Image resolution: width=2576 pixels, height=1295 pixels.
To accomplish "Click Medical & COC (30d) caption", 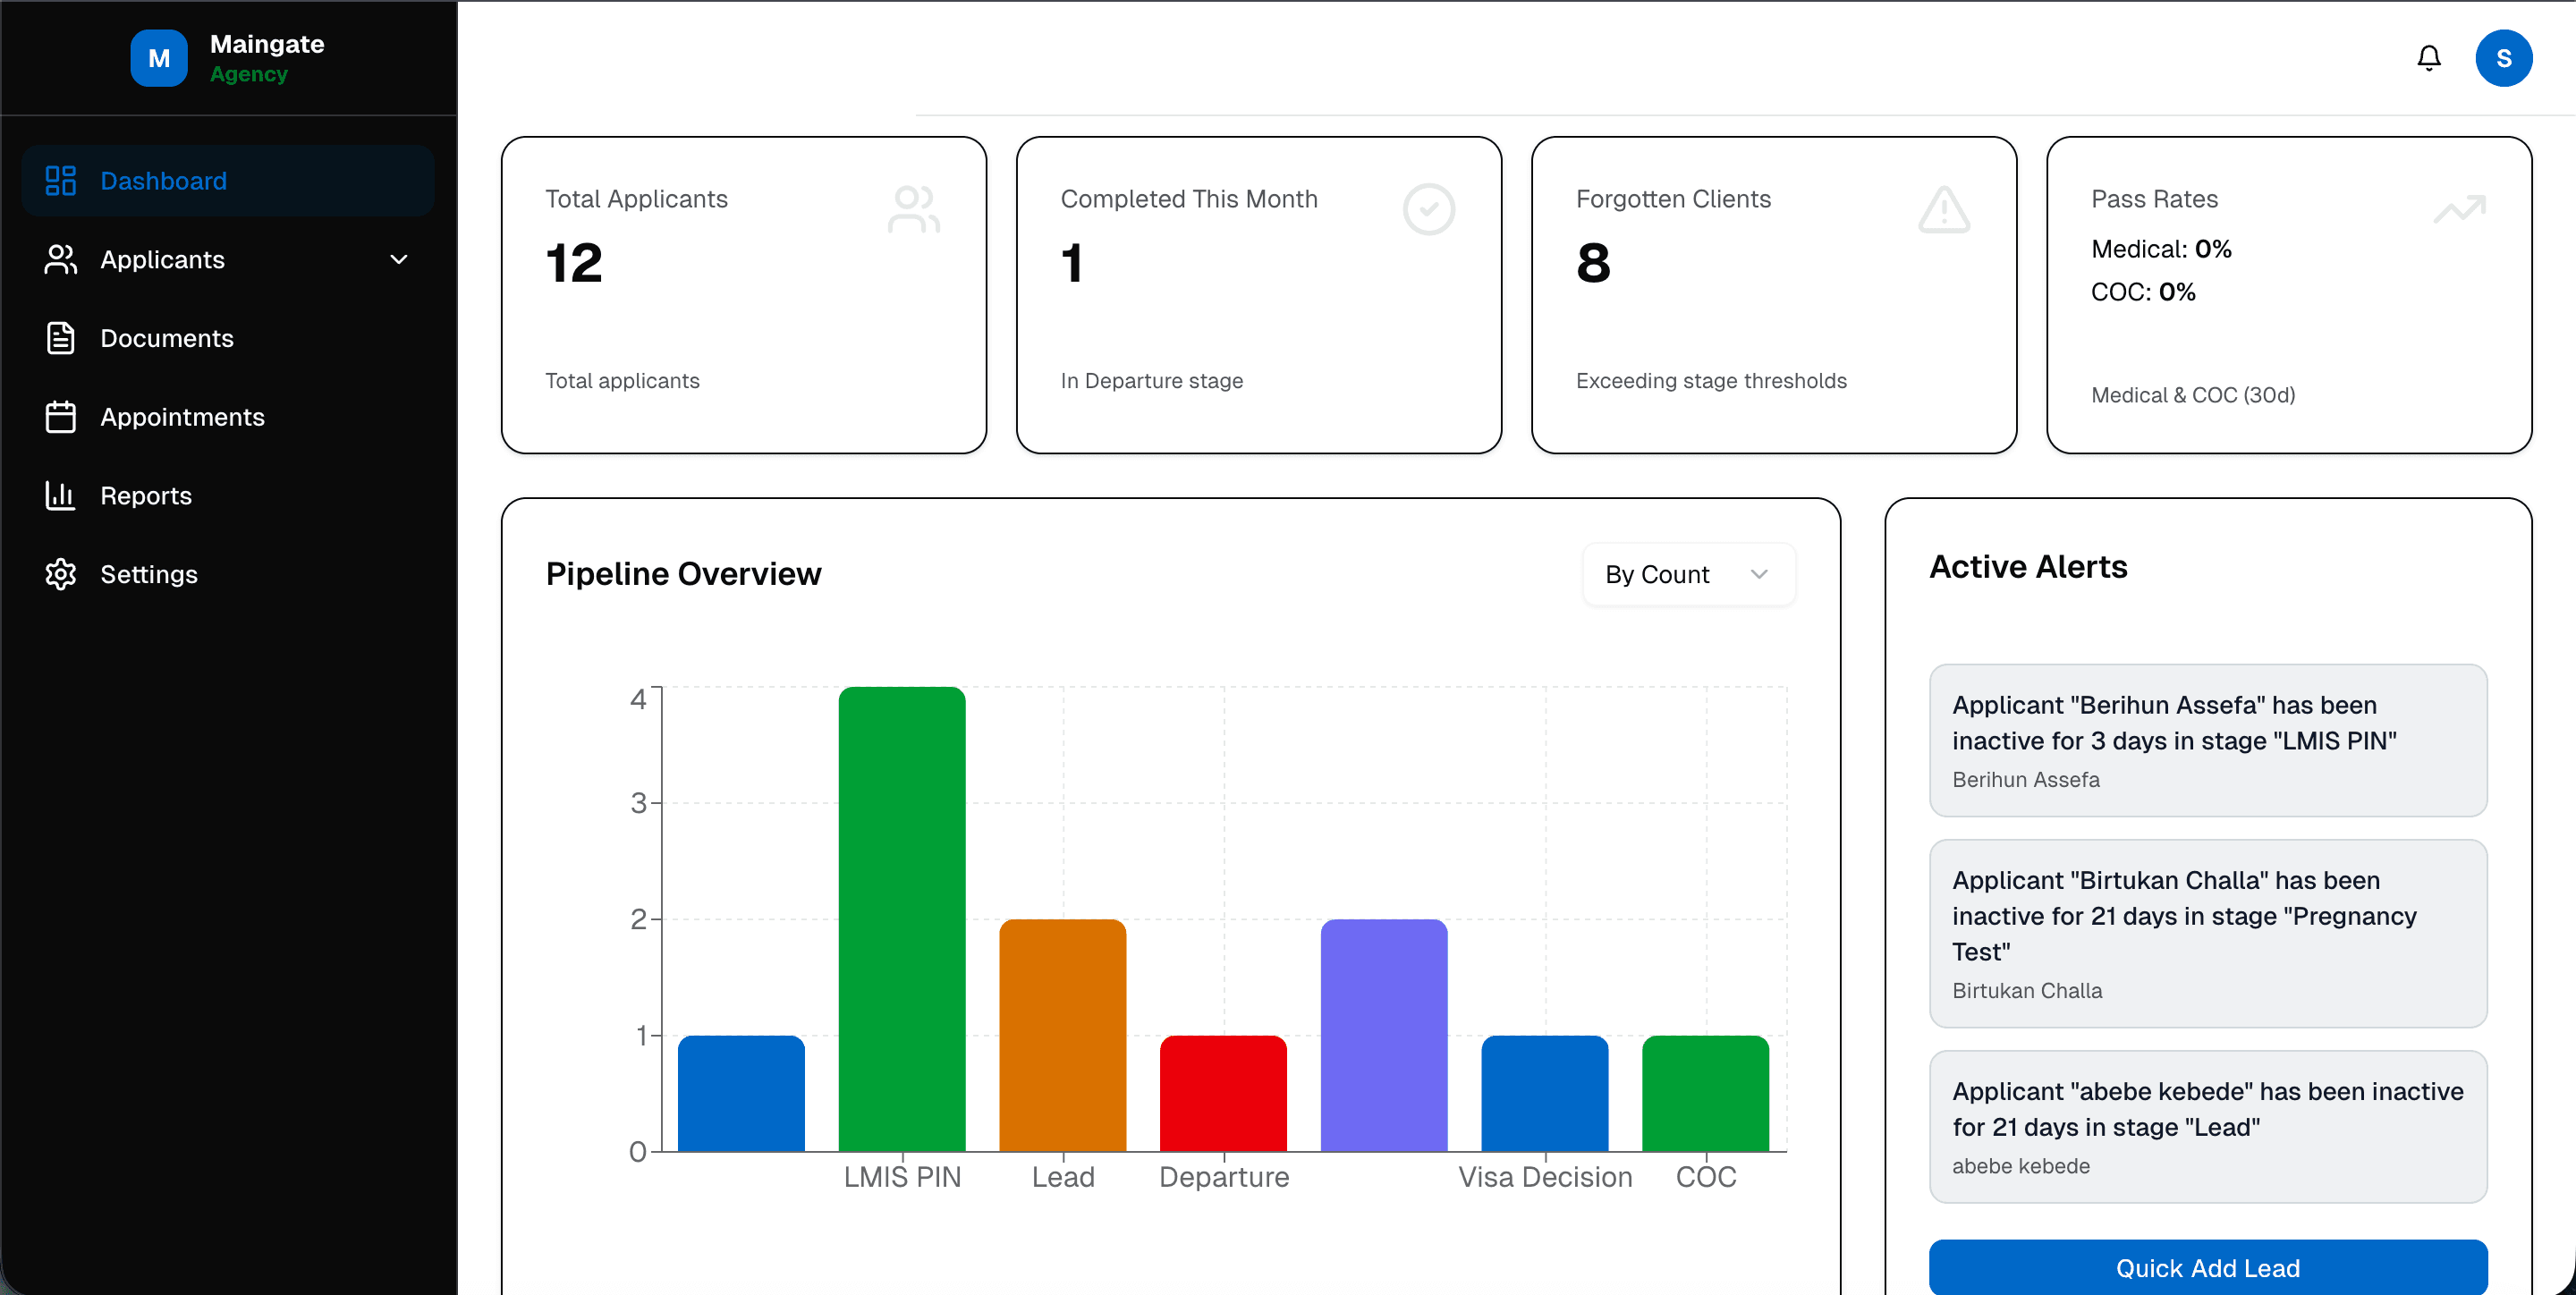I will coord(2192,395).
